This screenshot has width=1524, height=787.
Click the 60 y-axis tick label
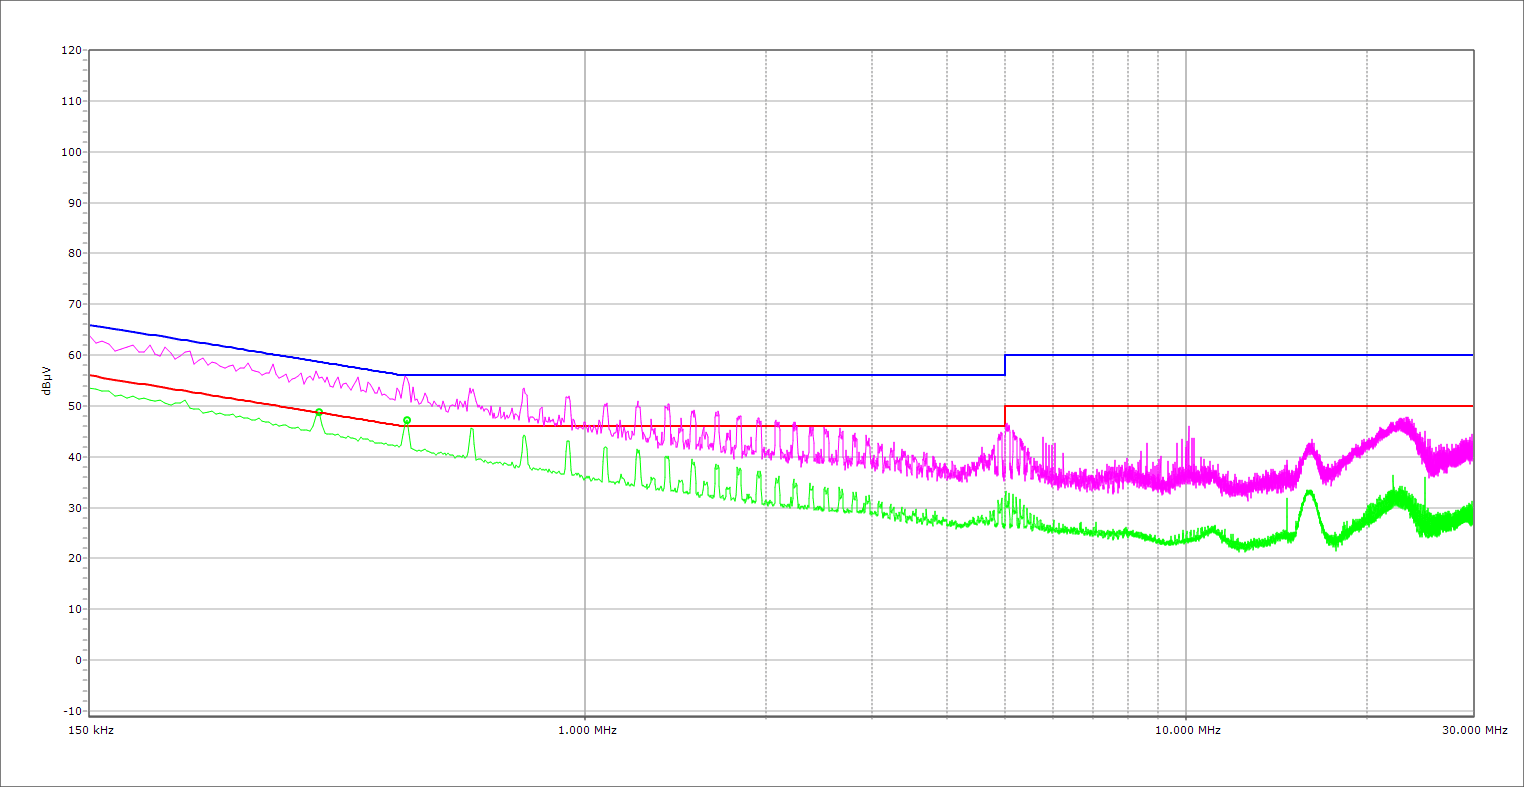[74, 355]
